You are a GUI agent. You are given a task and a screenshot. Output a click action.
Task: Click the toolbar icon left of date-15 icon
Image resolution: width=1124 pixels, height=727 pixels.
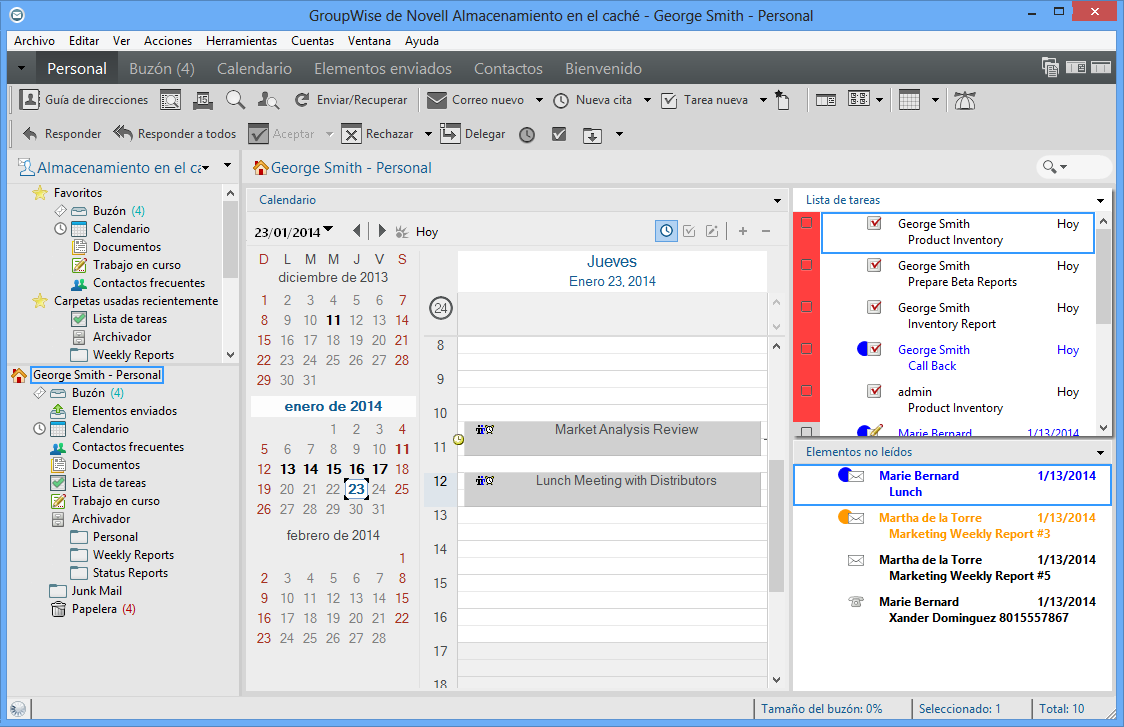[x=171, y=100]
